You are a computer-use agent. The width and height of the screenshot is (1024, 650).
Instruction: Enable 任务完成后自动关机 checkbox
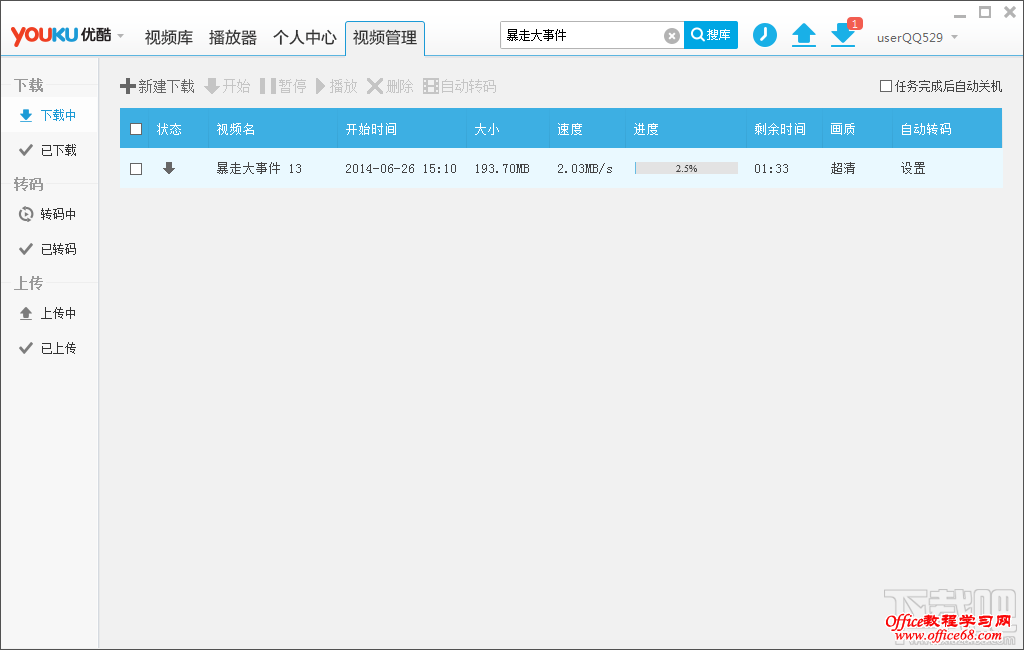coord(886,86)
